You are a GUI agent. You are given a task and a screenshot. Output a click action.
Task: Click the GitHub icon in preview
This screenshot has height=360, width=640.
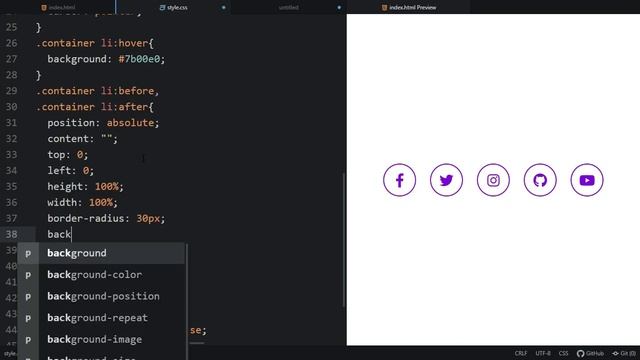click(x=540, y=180)
